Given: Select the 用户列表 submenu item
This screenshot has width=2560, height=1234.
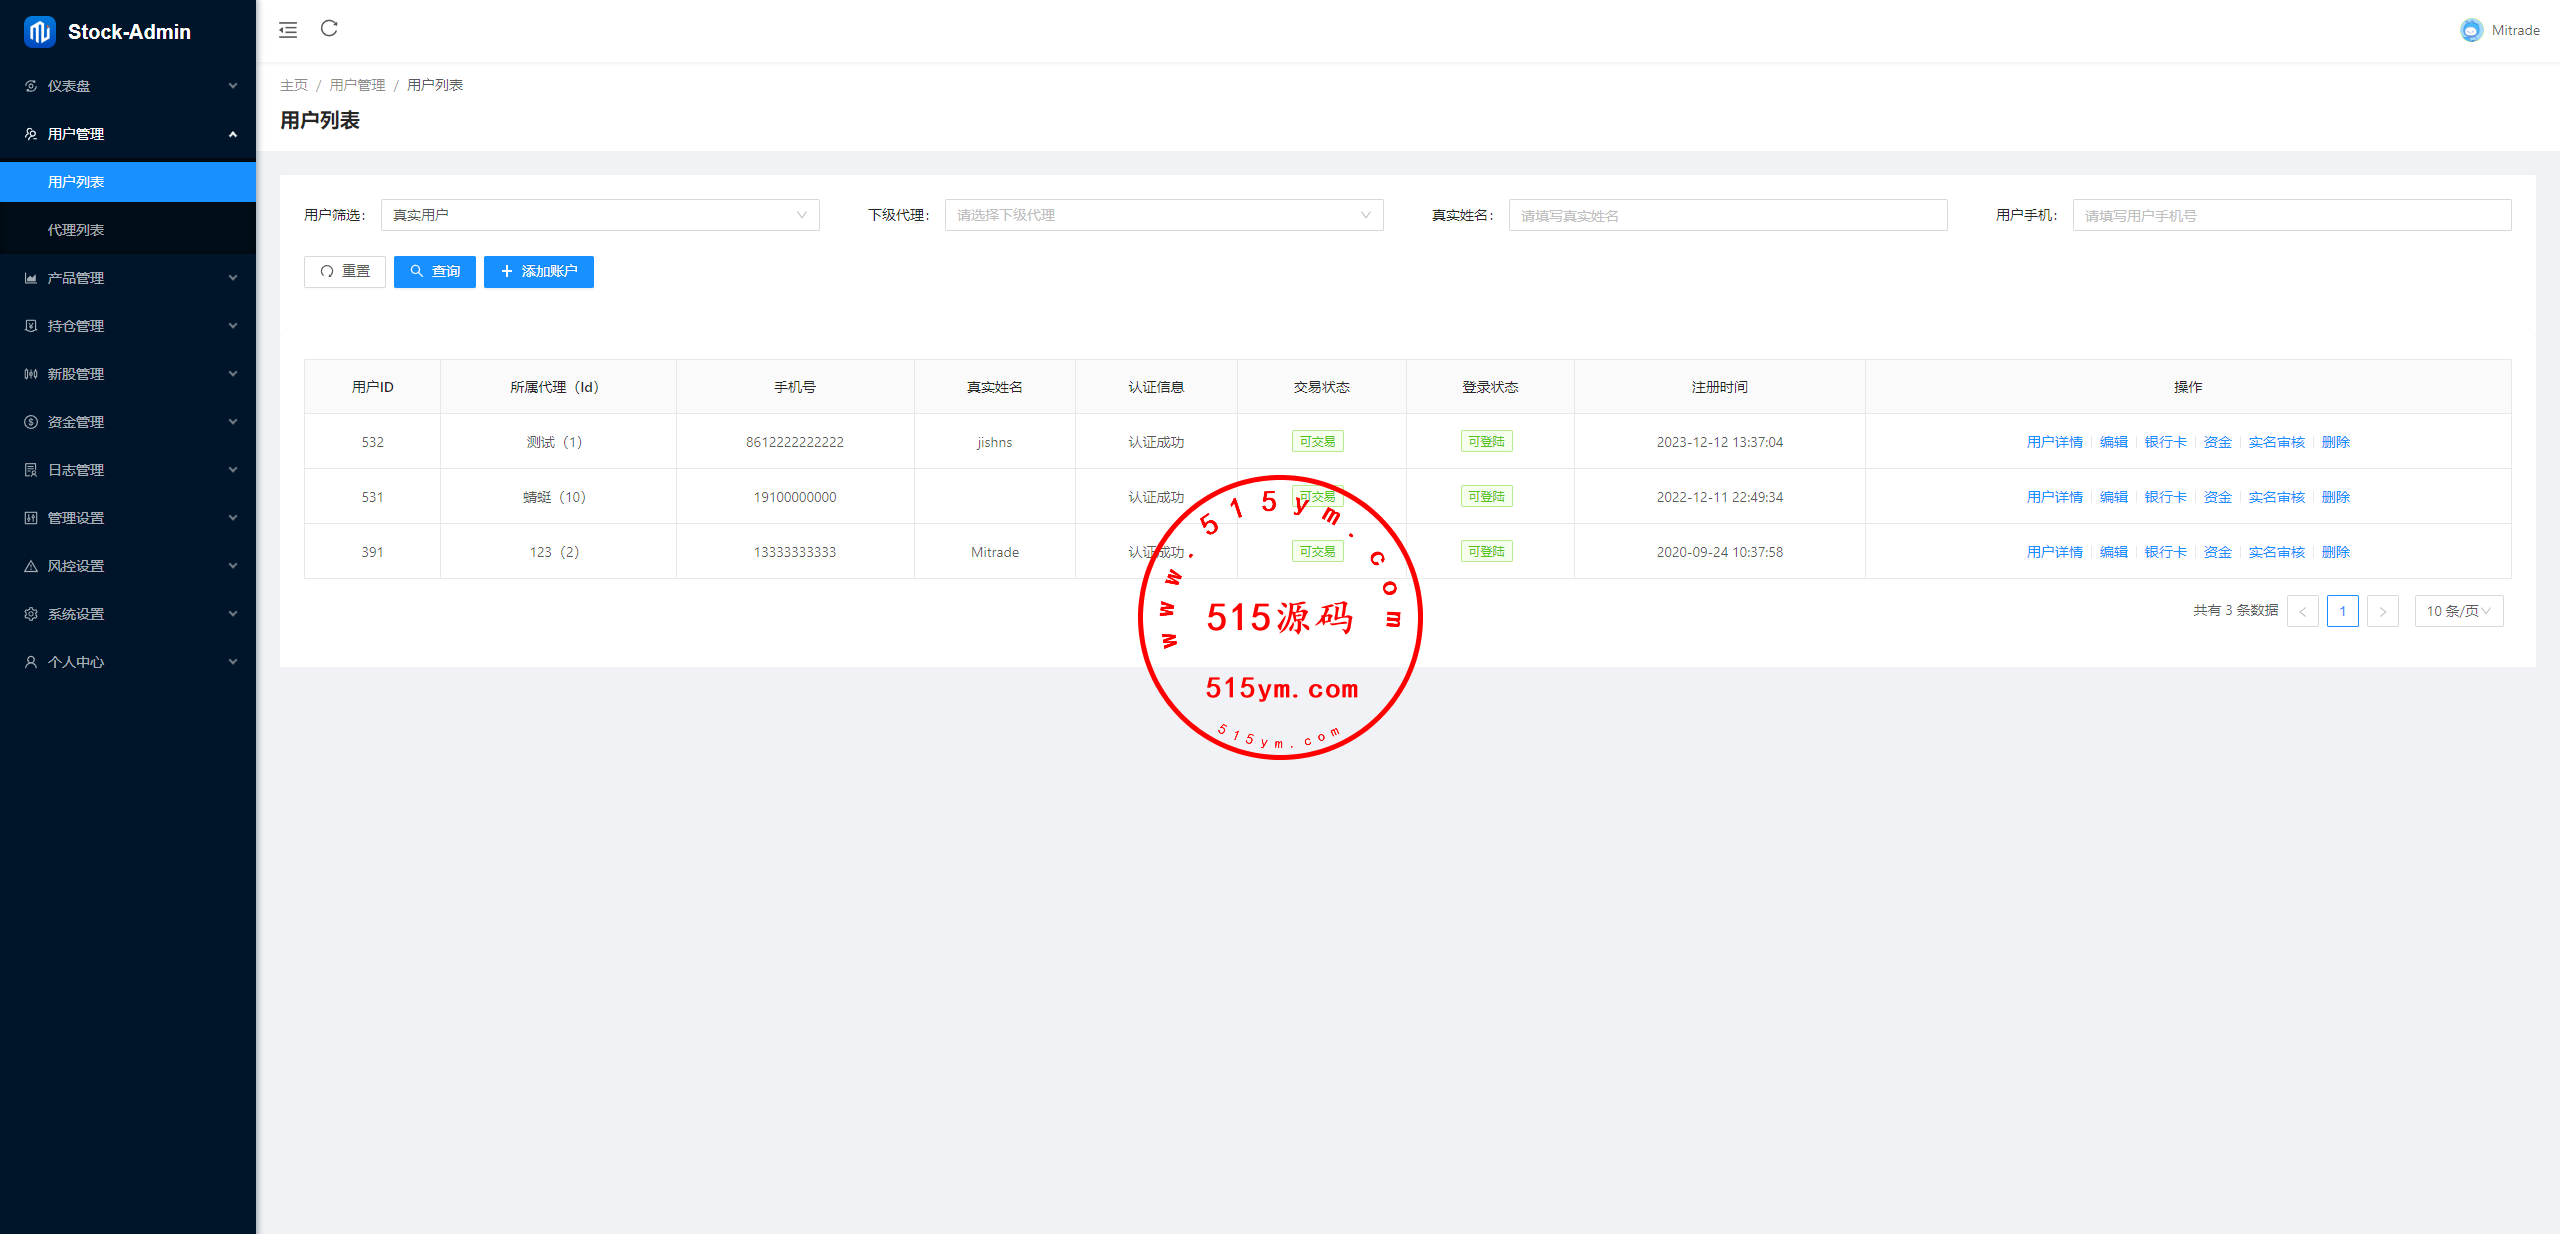Looking at the screenshot, I should click(76, 182).
